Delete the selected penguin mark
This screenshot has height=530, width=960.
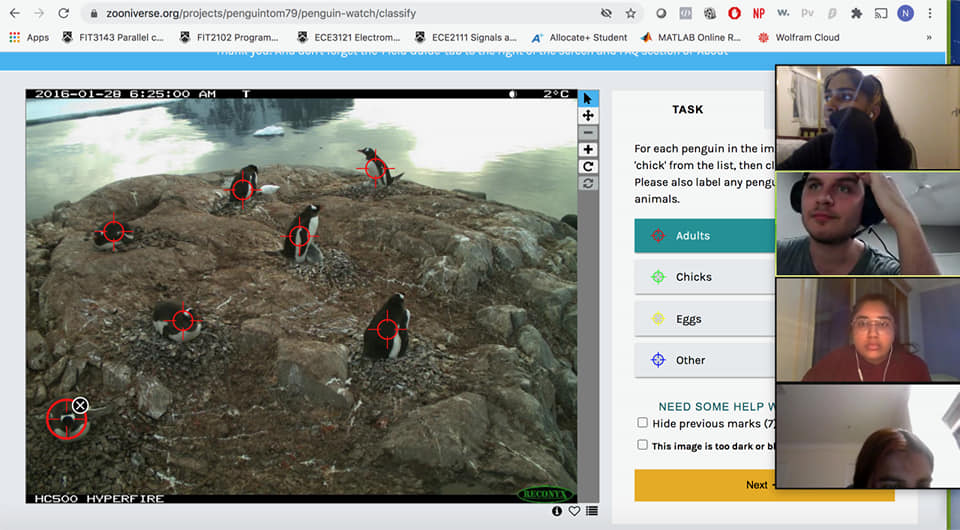80,405
